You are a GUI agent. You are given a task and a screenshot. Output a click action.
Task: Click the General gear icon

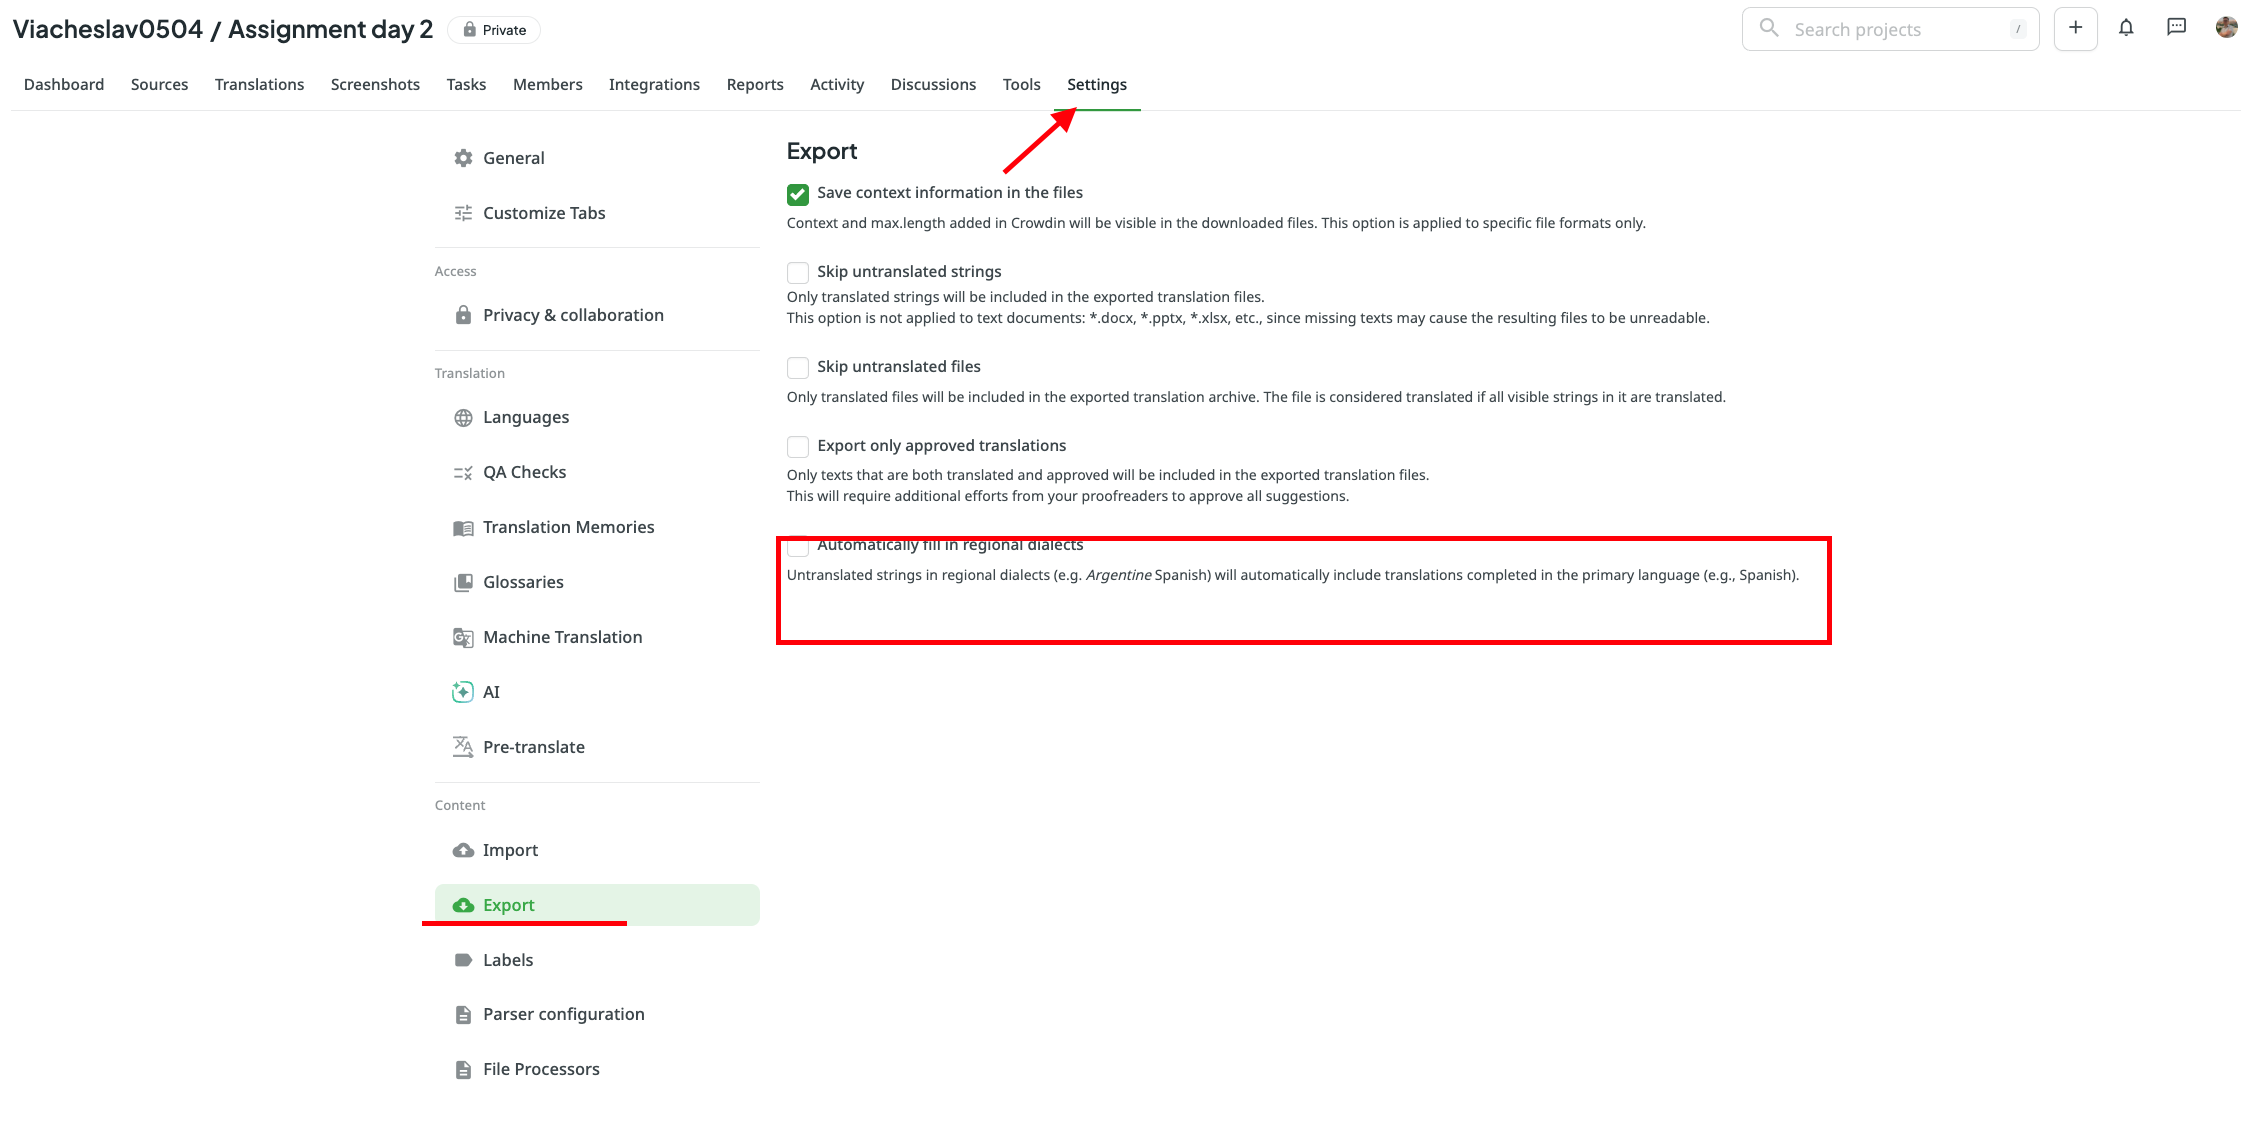click(463, 158)
